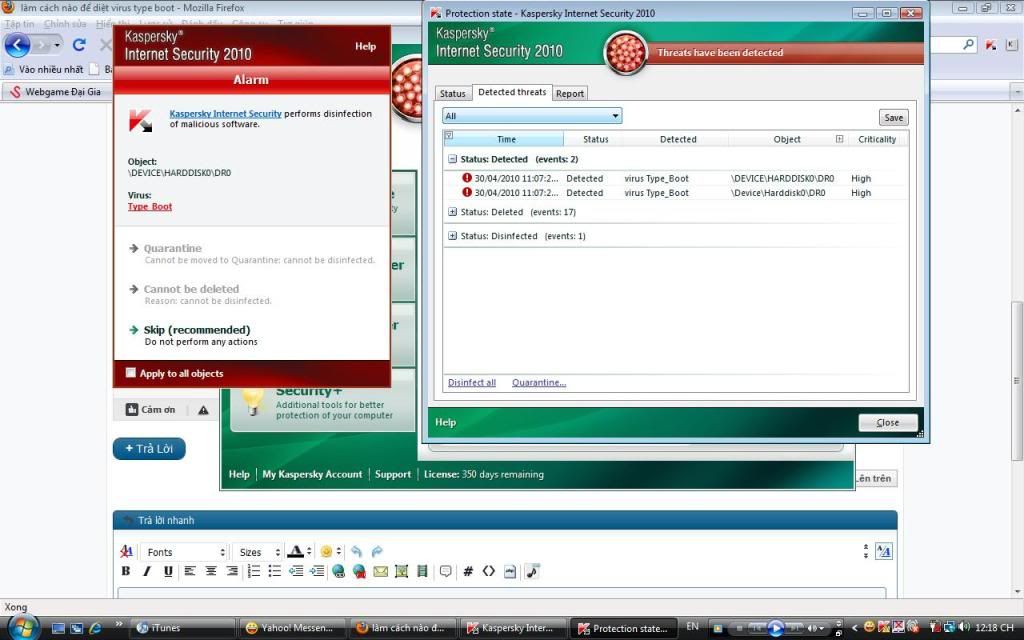Viewport: 1024px width, 640px height.
Task: Insert video filmstrip icon
Action: 423,571
